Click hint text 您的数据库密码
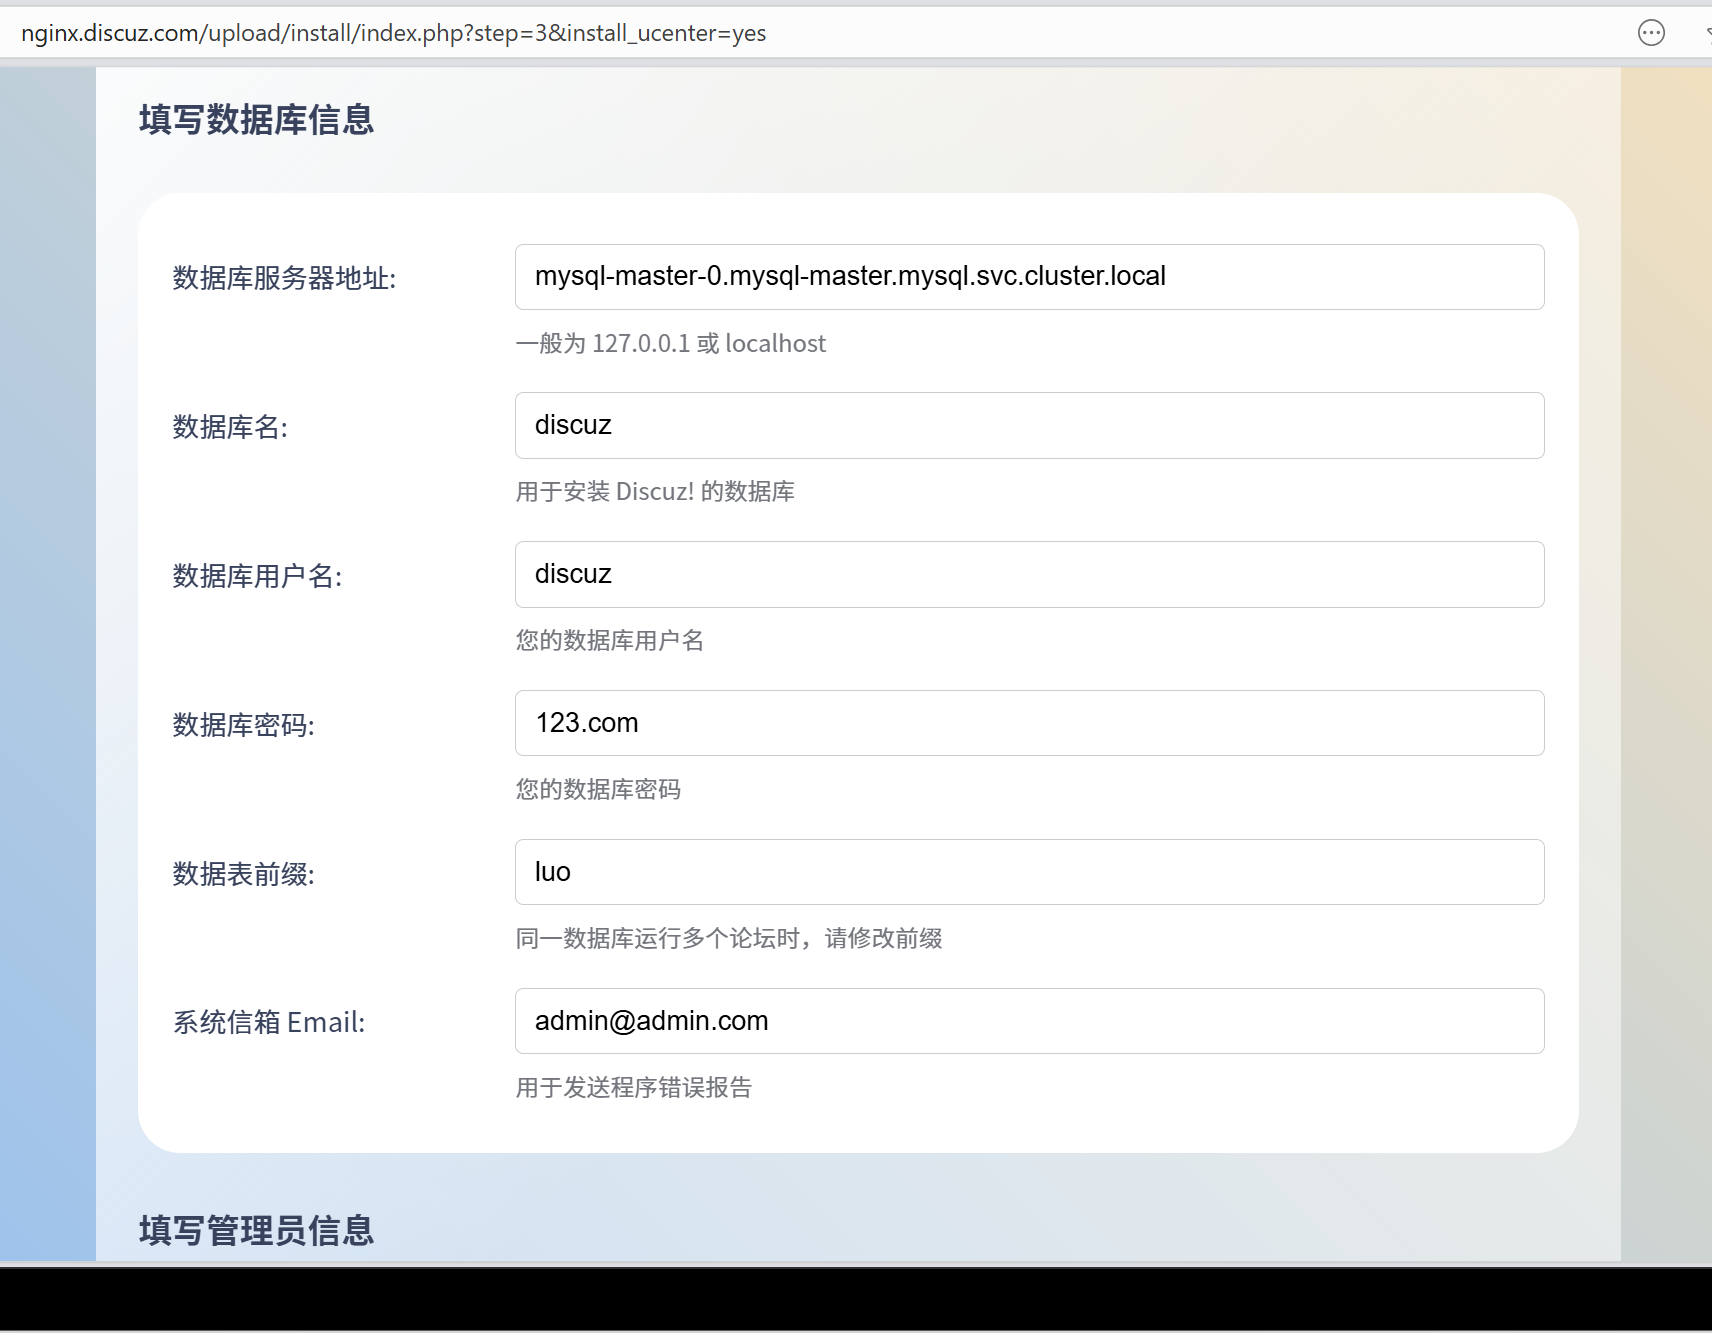 tap(598, 790)
